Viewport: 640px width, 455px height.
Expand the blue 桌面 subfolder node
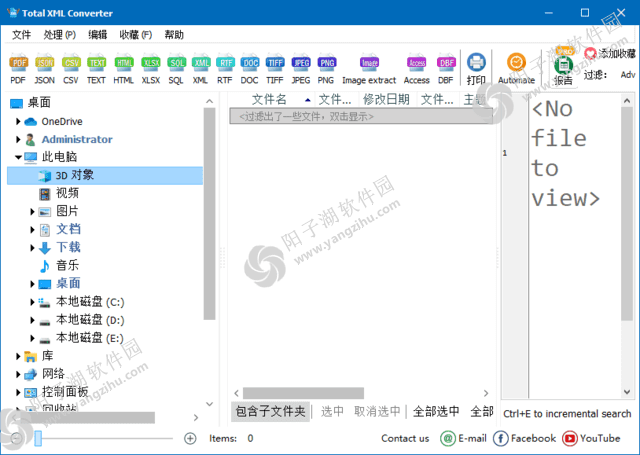(32, 284)
